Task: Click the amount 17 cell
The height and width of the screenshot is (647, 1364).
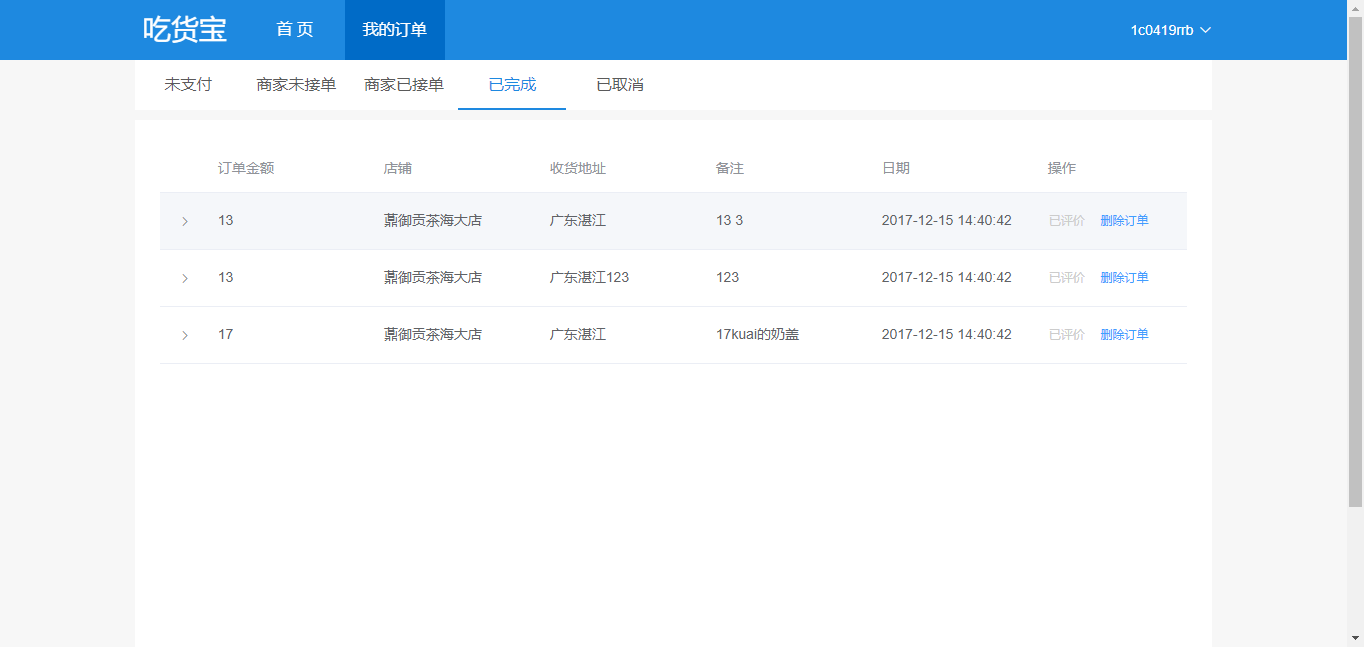Action: point(226,335)
